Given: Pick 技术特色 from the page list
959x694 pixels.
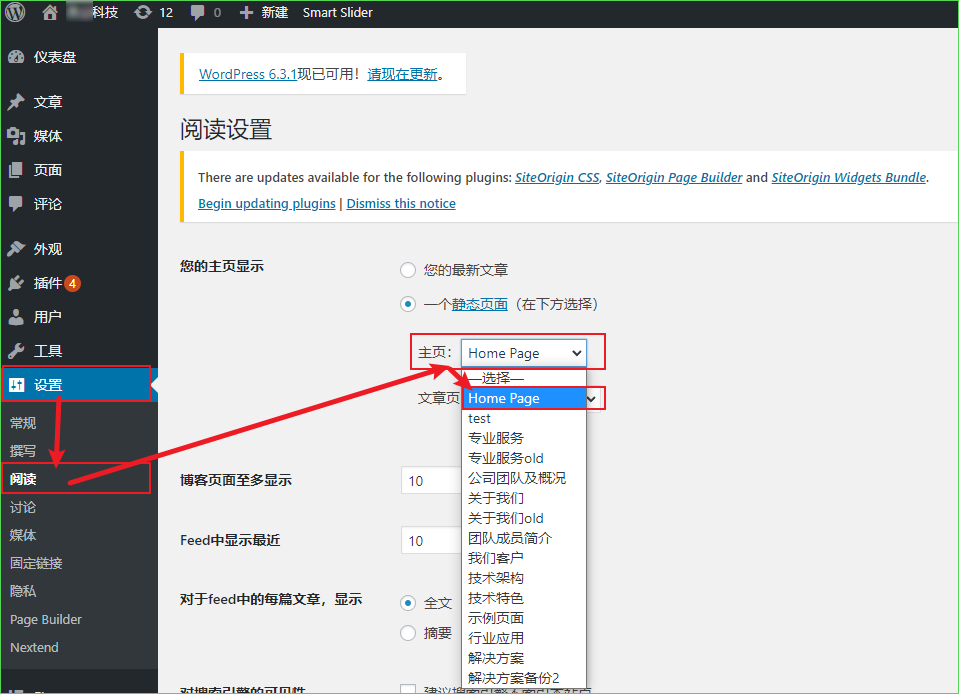Looking at the screenshot, I should [524, 598].
